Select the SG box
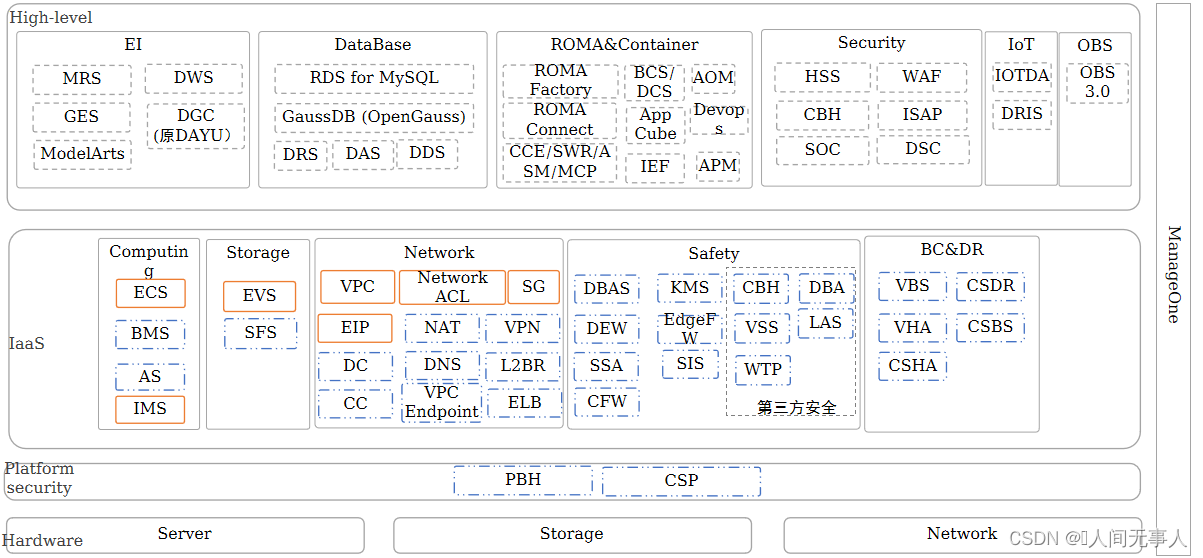 pyautogui.click(x=534, y=287)
